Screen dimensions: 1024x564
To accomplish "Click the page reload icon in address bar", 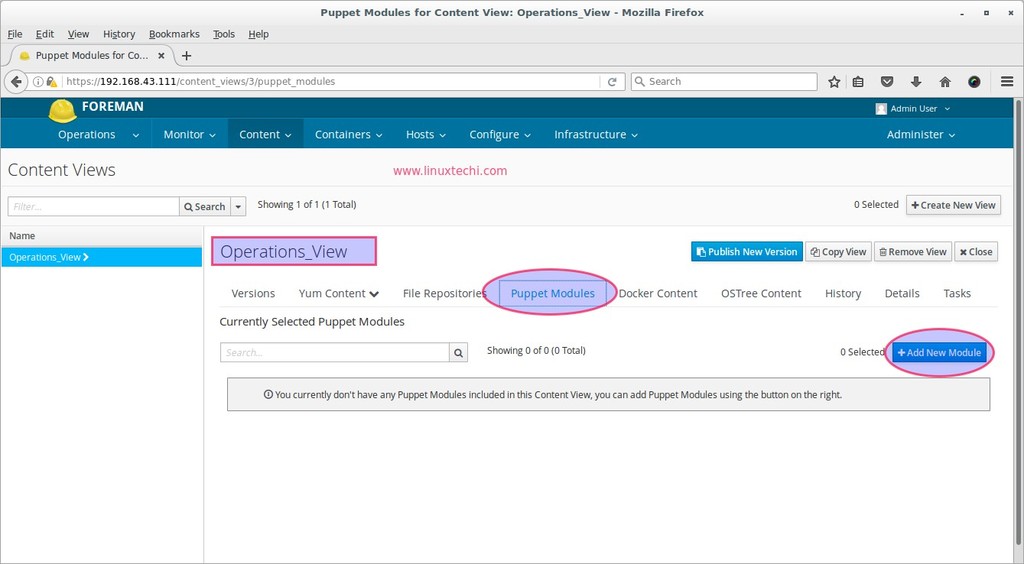I will pos(612,82).
